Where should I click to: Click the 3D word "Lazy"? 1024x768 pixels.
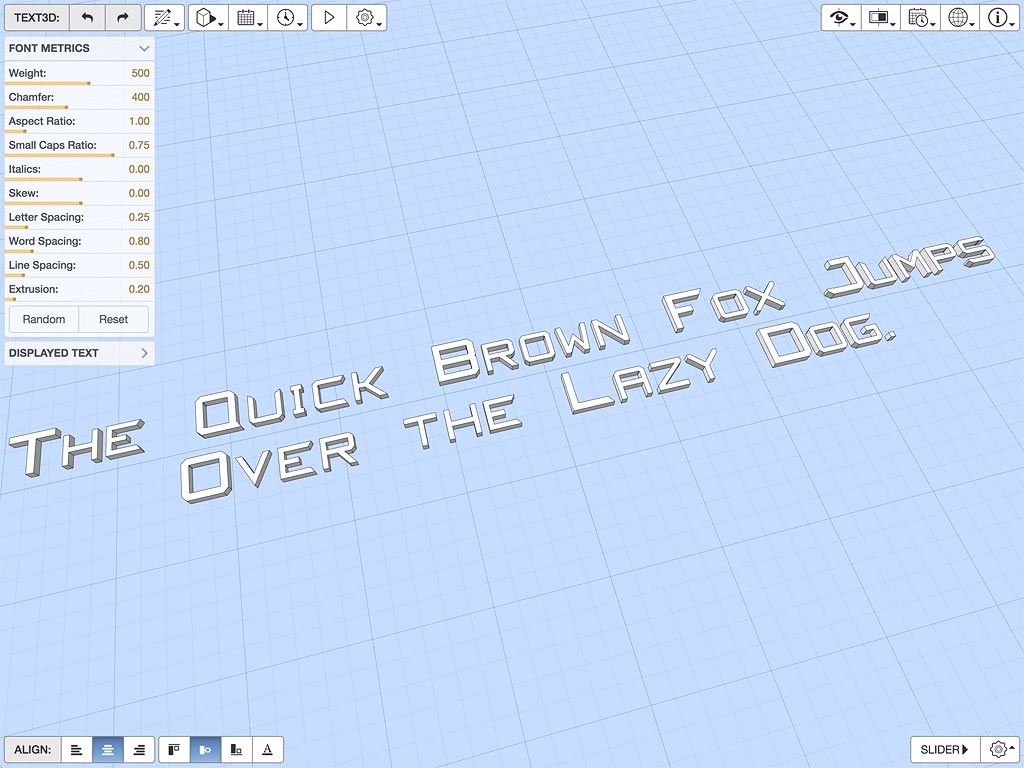click(640, 380)
